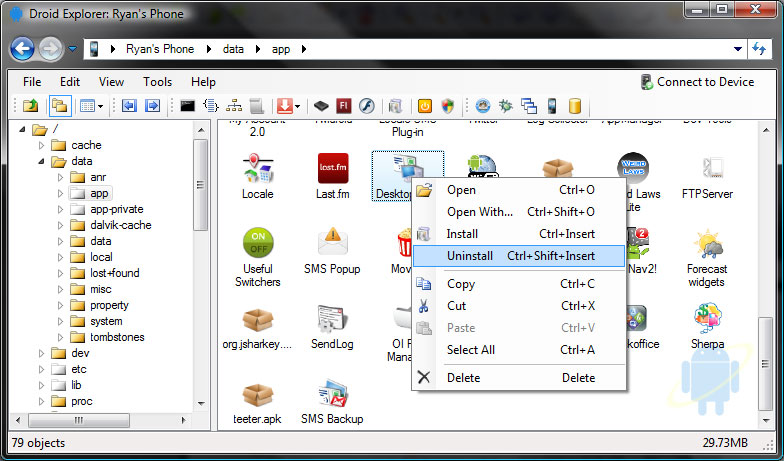Click the round blue face toolbar icon
Screen dimensions: 784x461
(482, 106)
